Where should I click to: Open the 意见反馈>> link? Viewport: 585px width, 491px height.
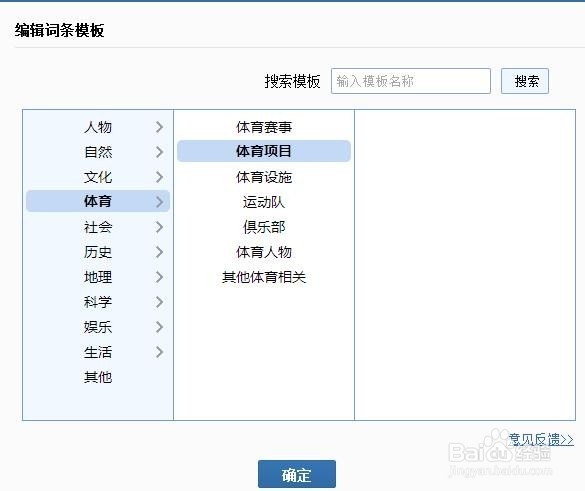point(541,439)
